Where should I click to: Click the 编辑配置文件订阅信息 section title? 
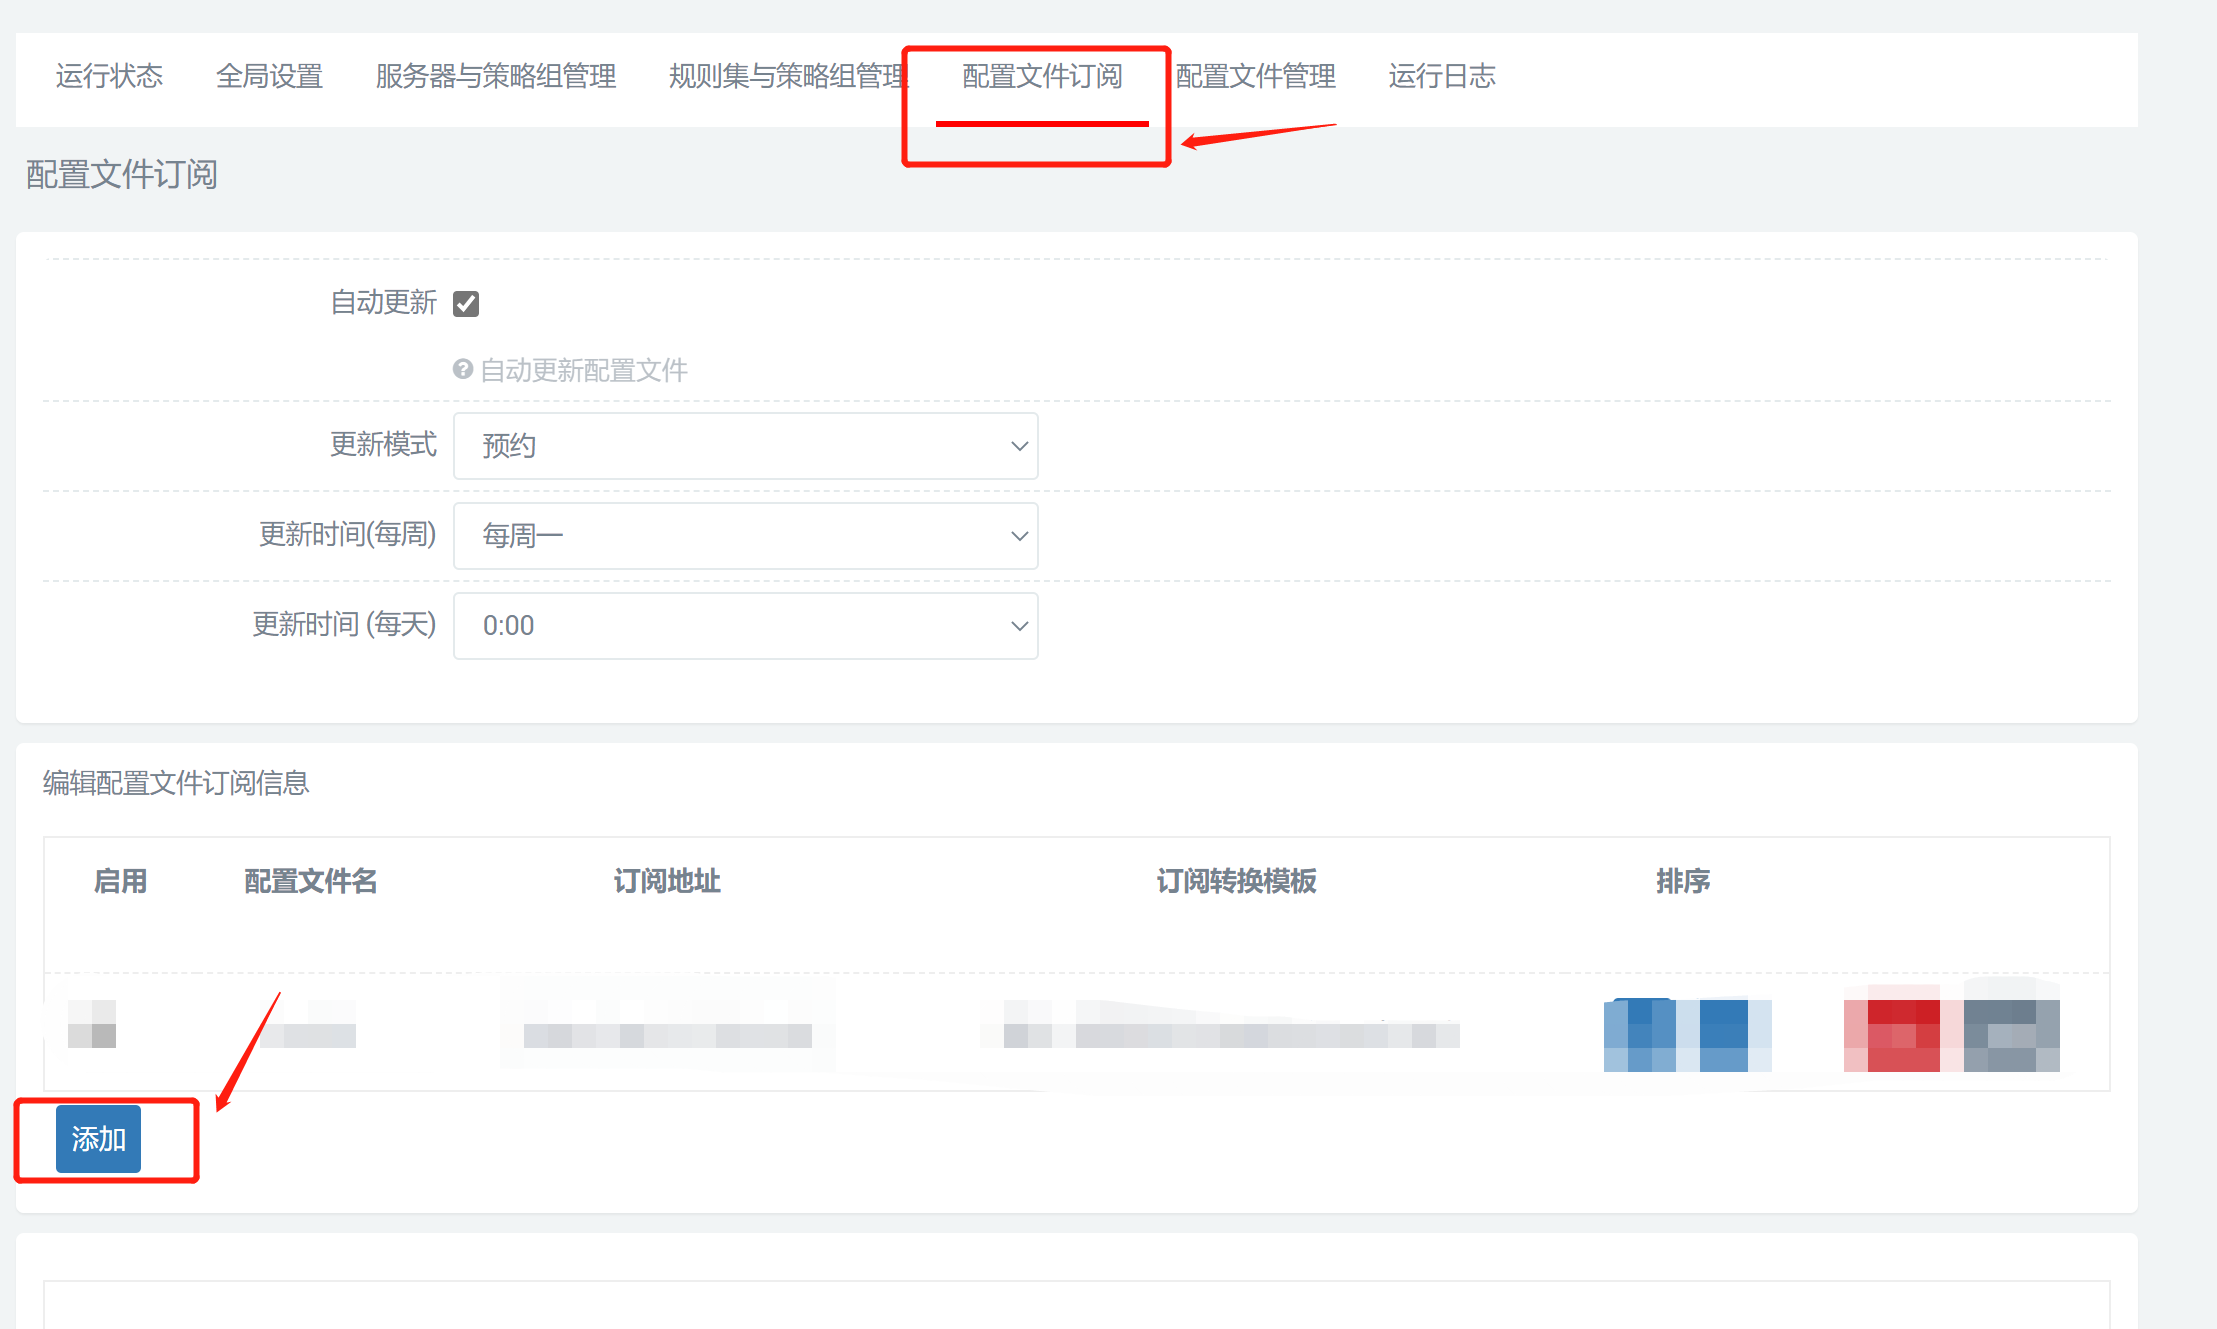coord(176,782)
